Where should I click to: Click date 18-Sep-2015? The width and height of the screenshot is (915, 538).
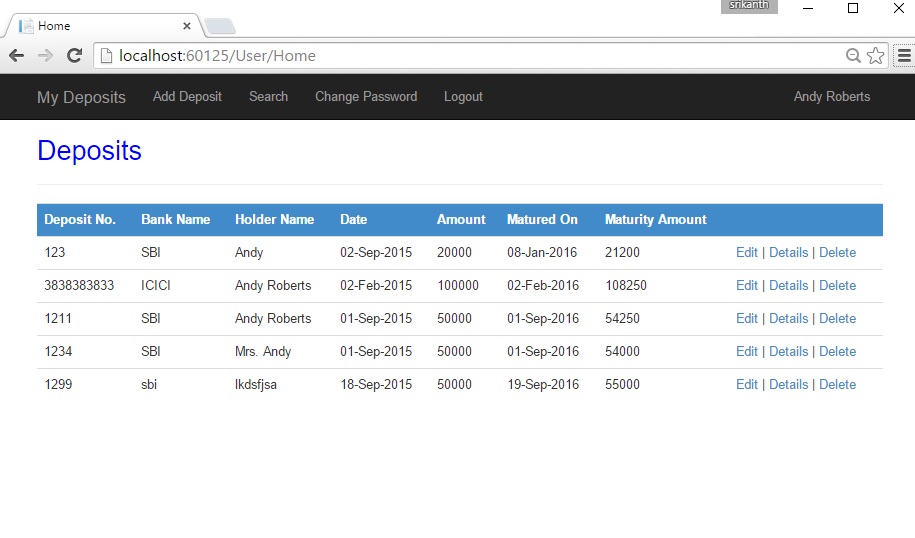coord(376,384)
